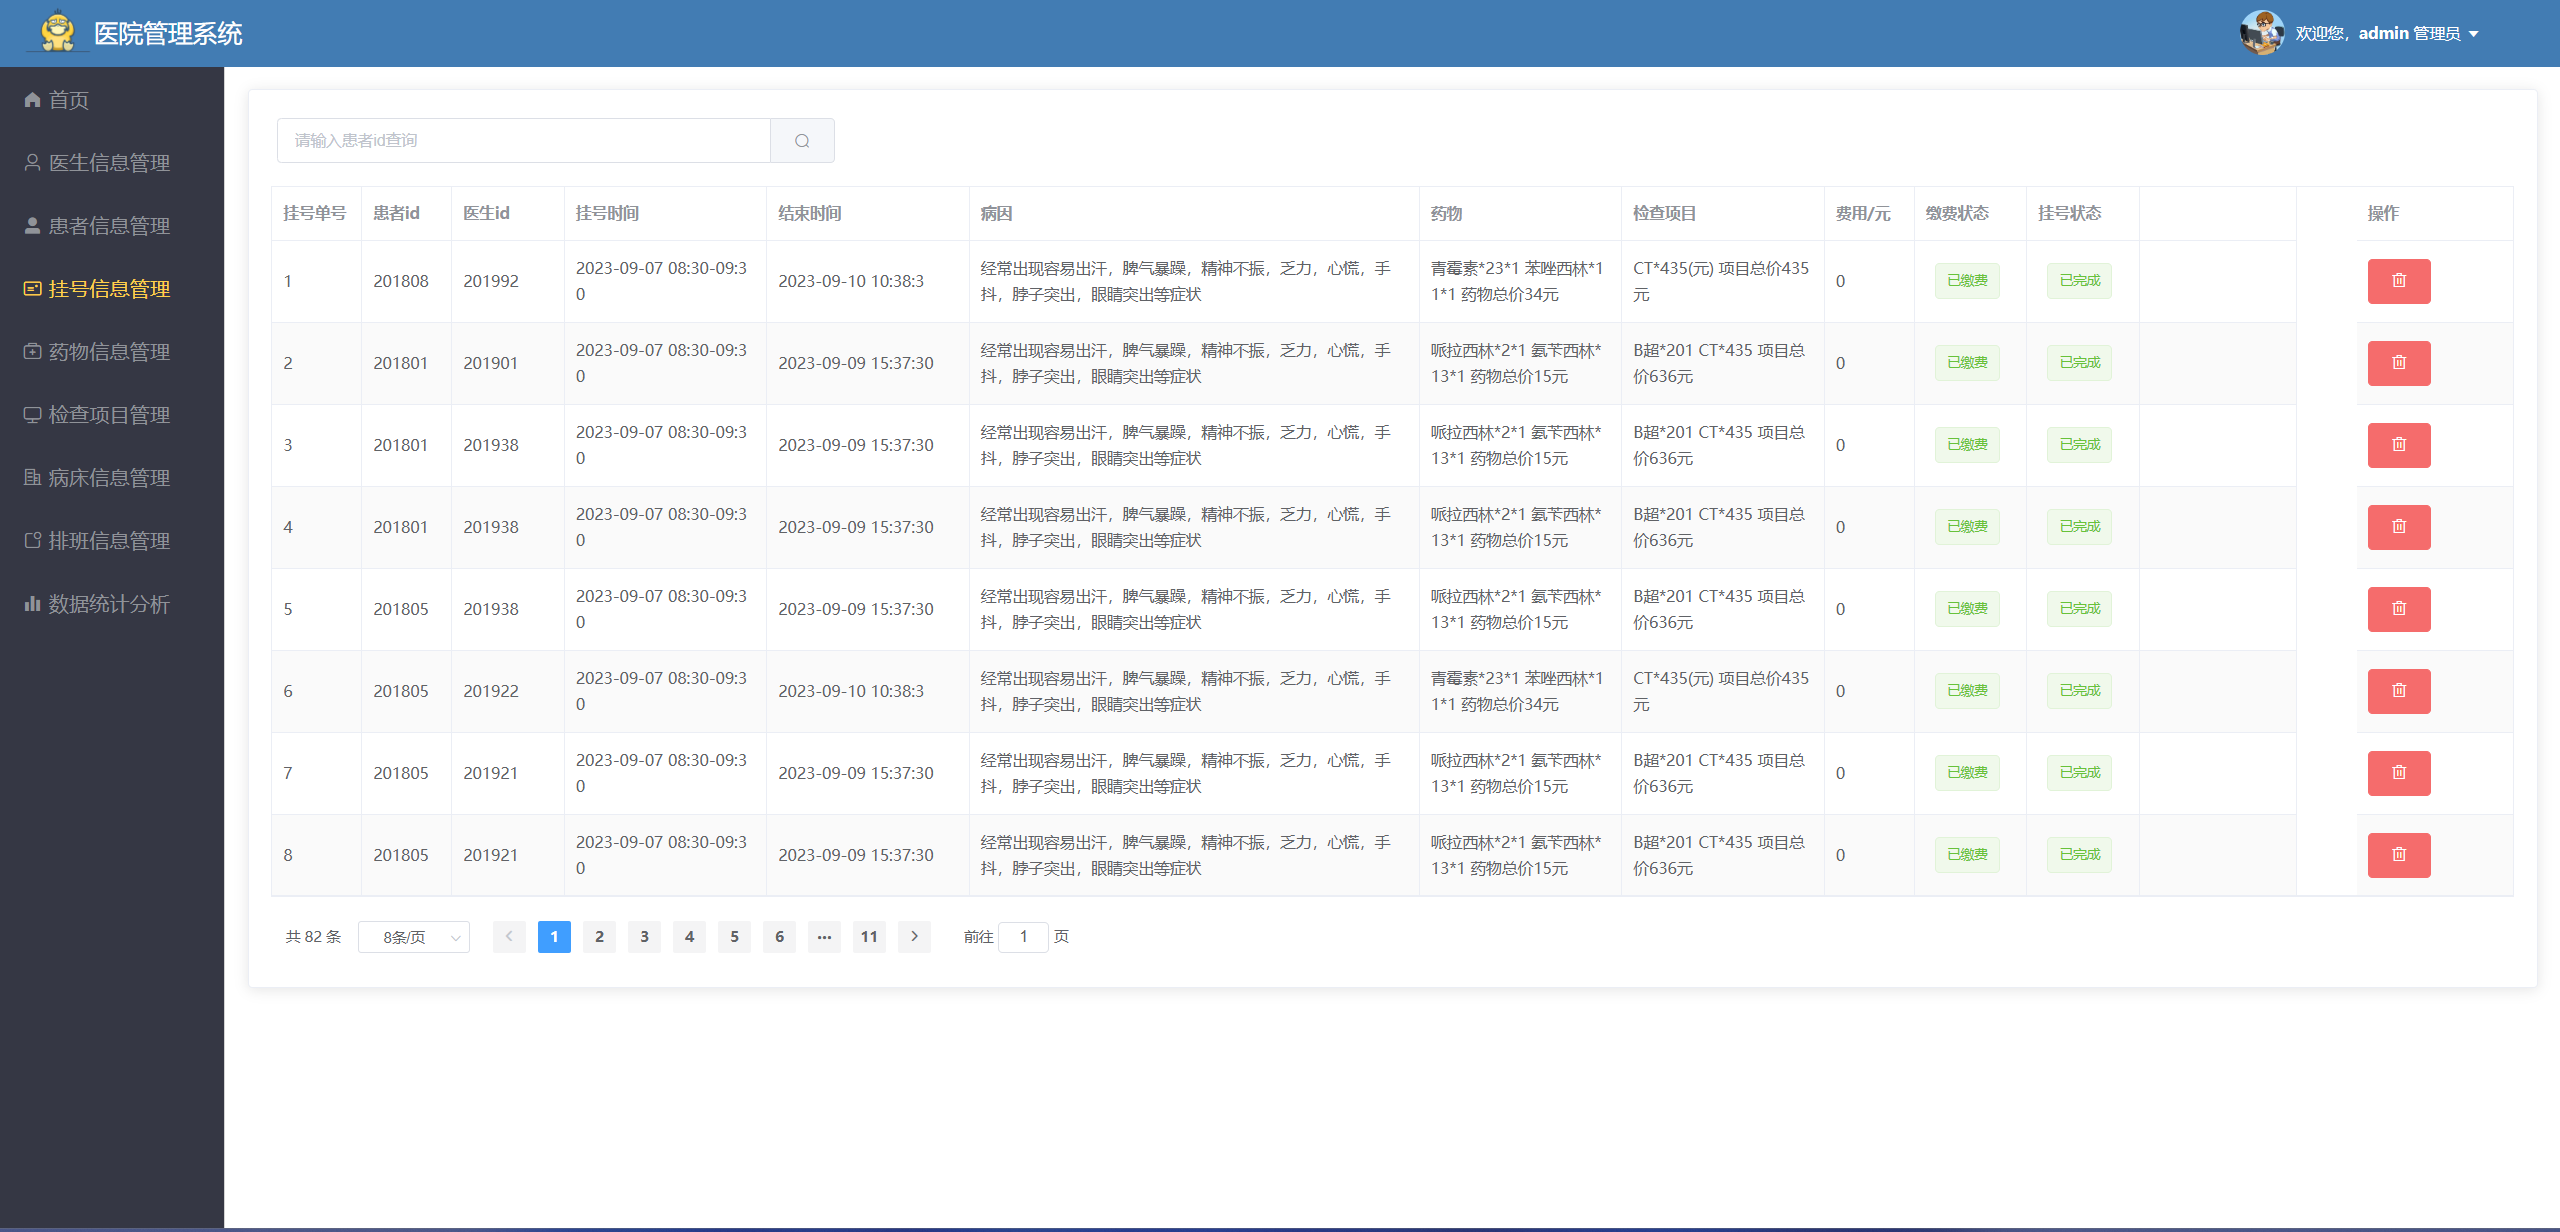Delete registration record number 1
This screenshot has width=2560, height=1232.
2398,281
